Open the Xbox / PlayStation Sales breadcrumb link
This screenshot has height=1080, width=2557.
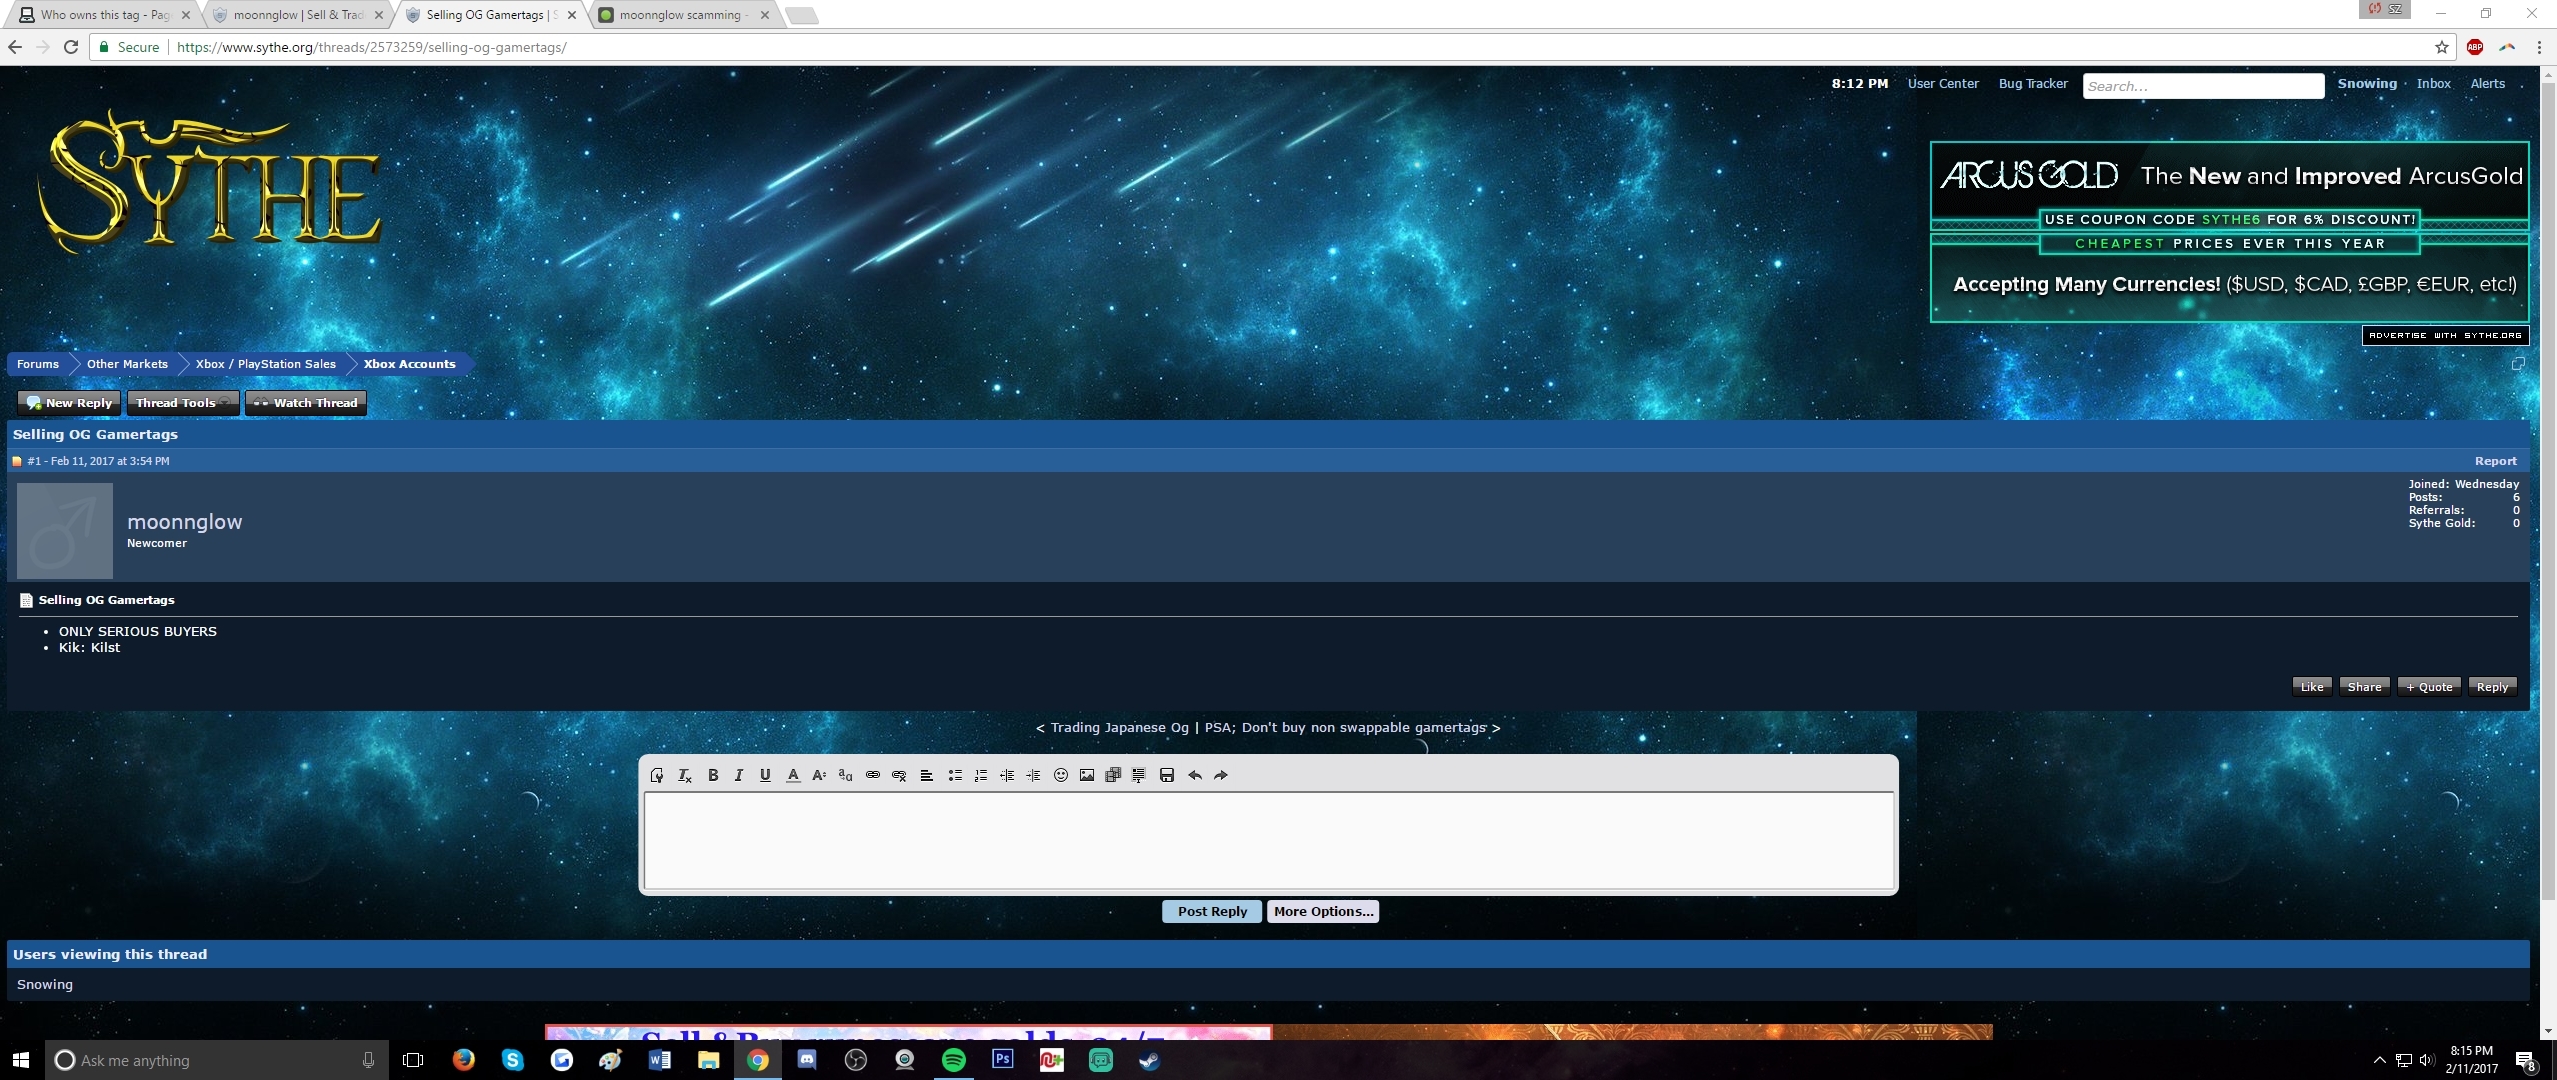click(265, 364)
